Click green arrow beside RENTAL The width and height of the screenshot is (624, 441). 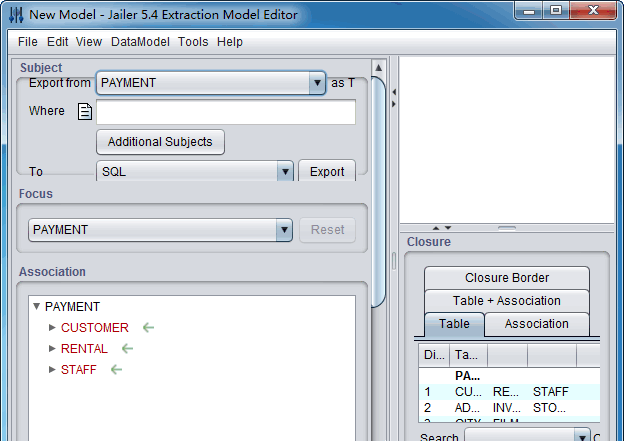click(127, 348)
